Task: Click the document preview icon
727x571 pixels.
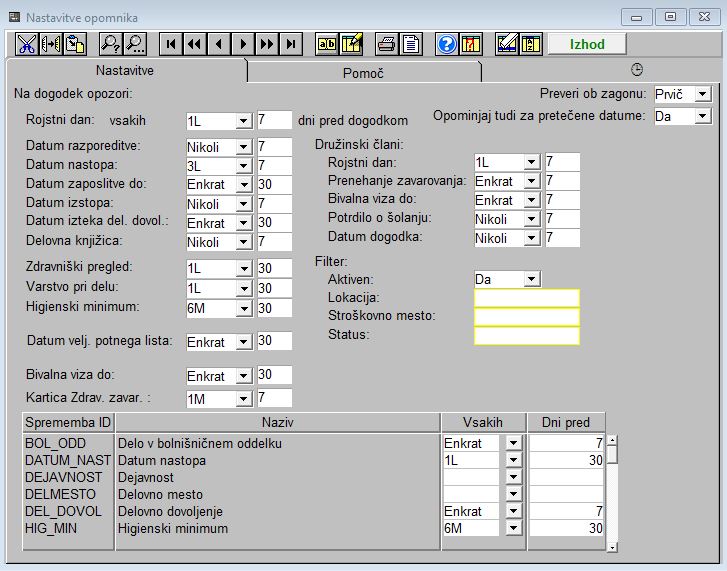Action: tap(411, 44)
